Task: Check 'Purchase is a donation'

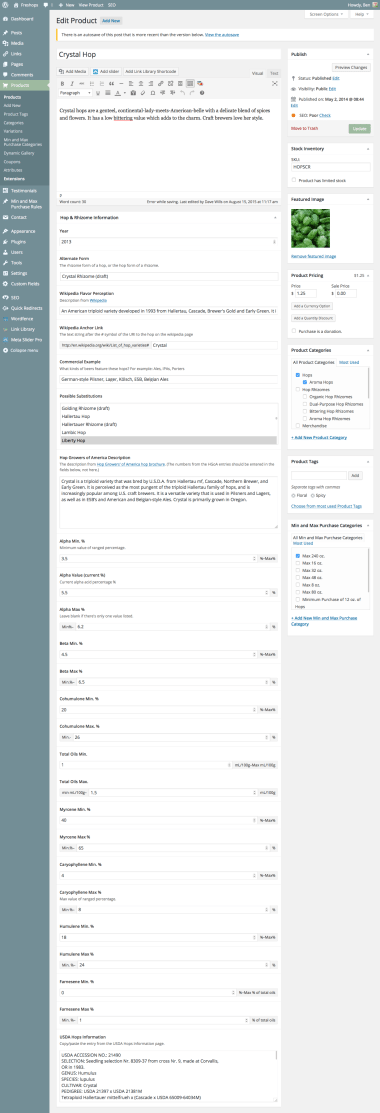Action: click(x=295, y=330)
